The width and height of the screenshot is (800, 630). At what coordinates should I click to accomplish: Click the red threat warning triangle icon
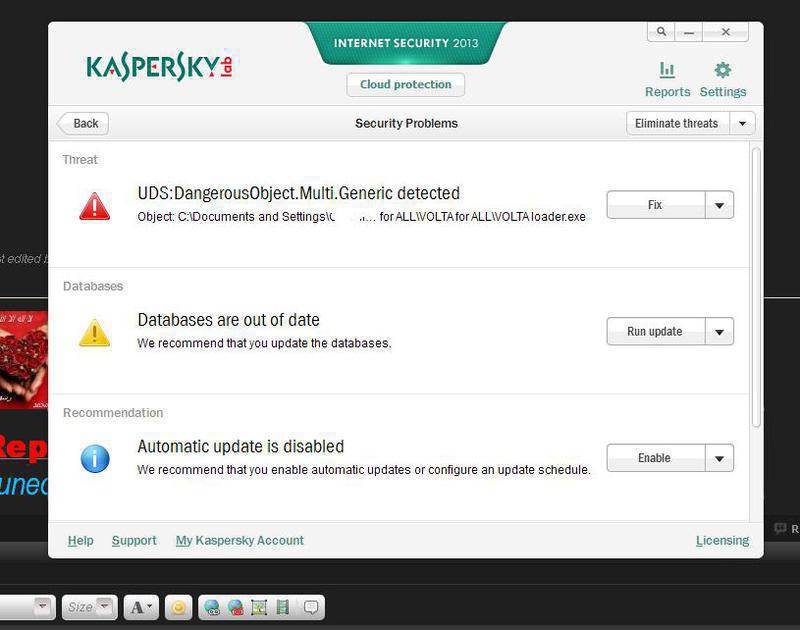pos(94,206)
